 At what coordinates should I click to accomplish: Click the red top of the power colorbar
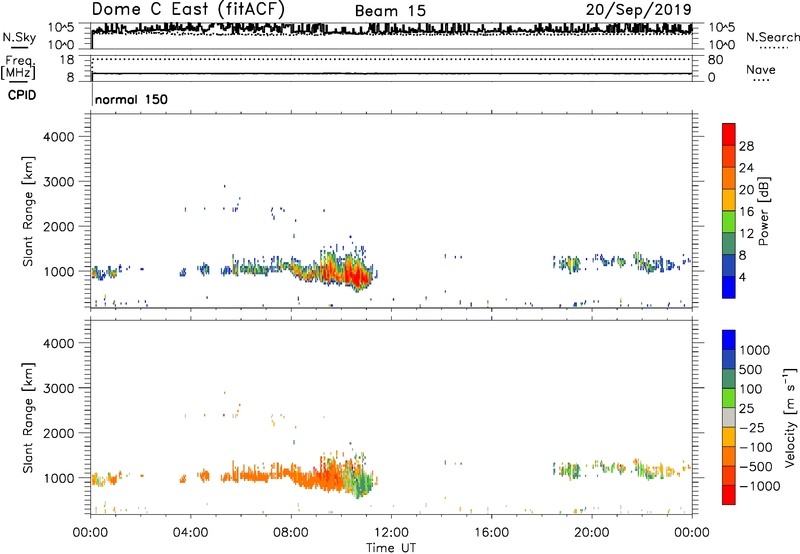coord(729,134)
